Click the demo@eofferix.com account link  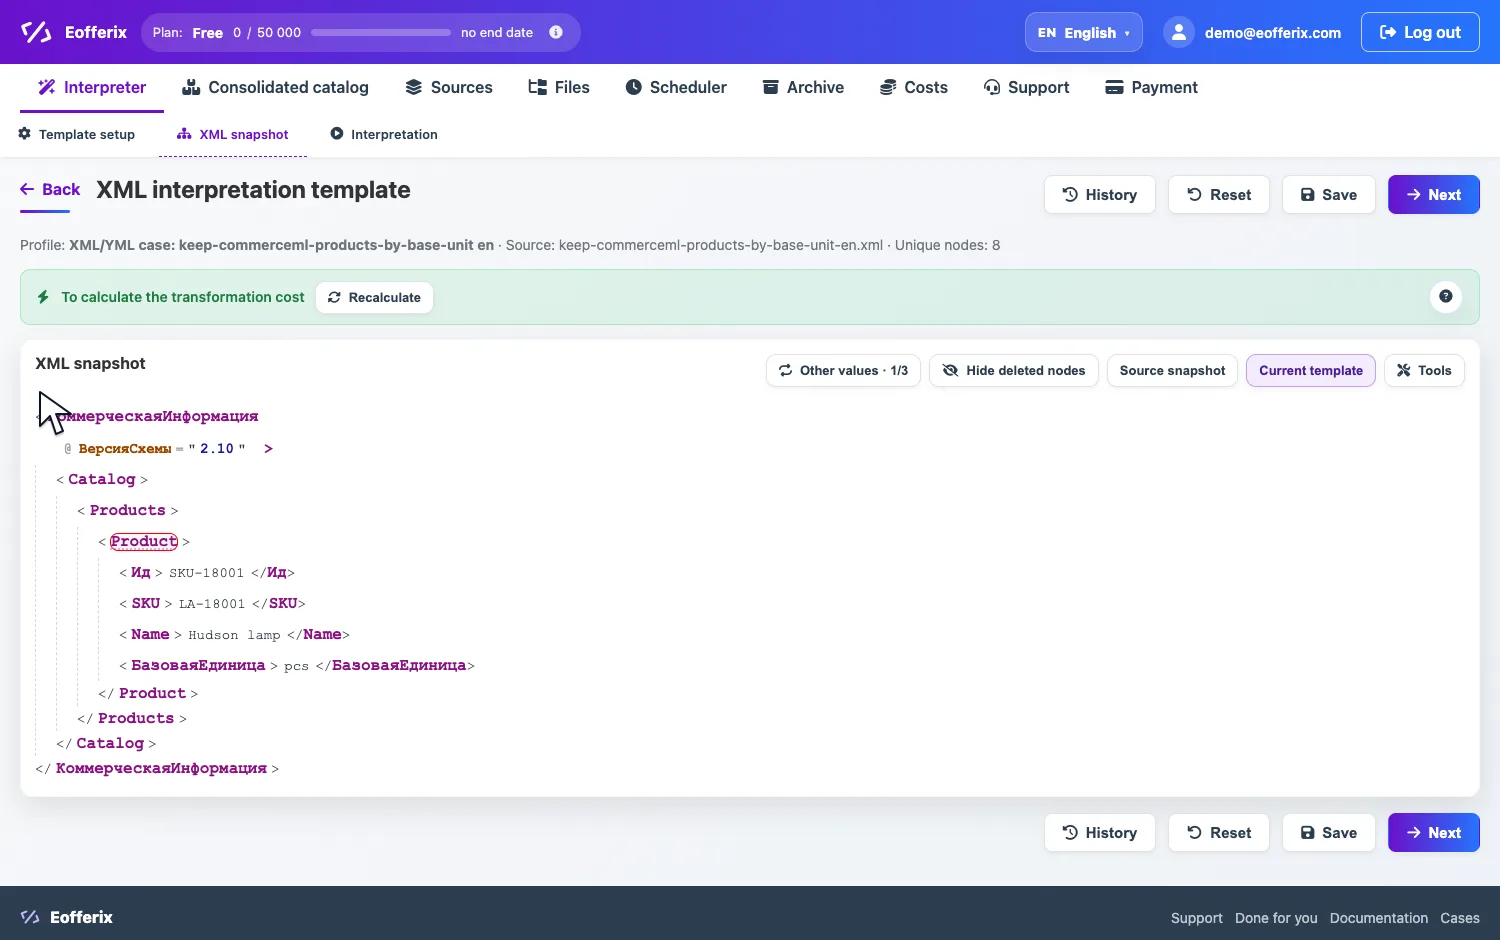pyautogui.click(x=1272, y=33)
